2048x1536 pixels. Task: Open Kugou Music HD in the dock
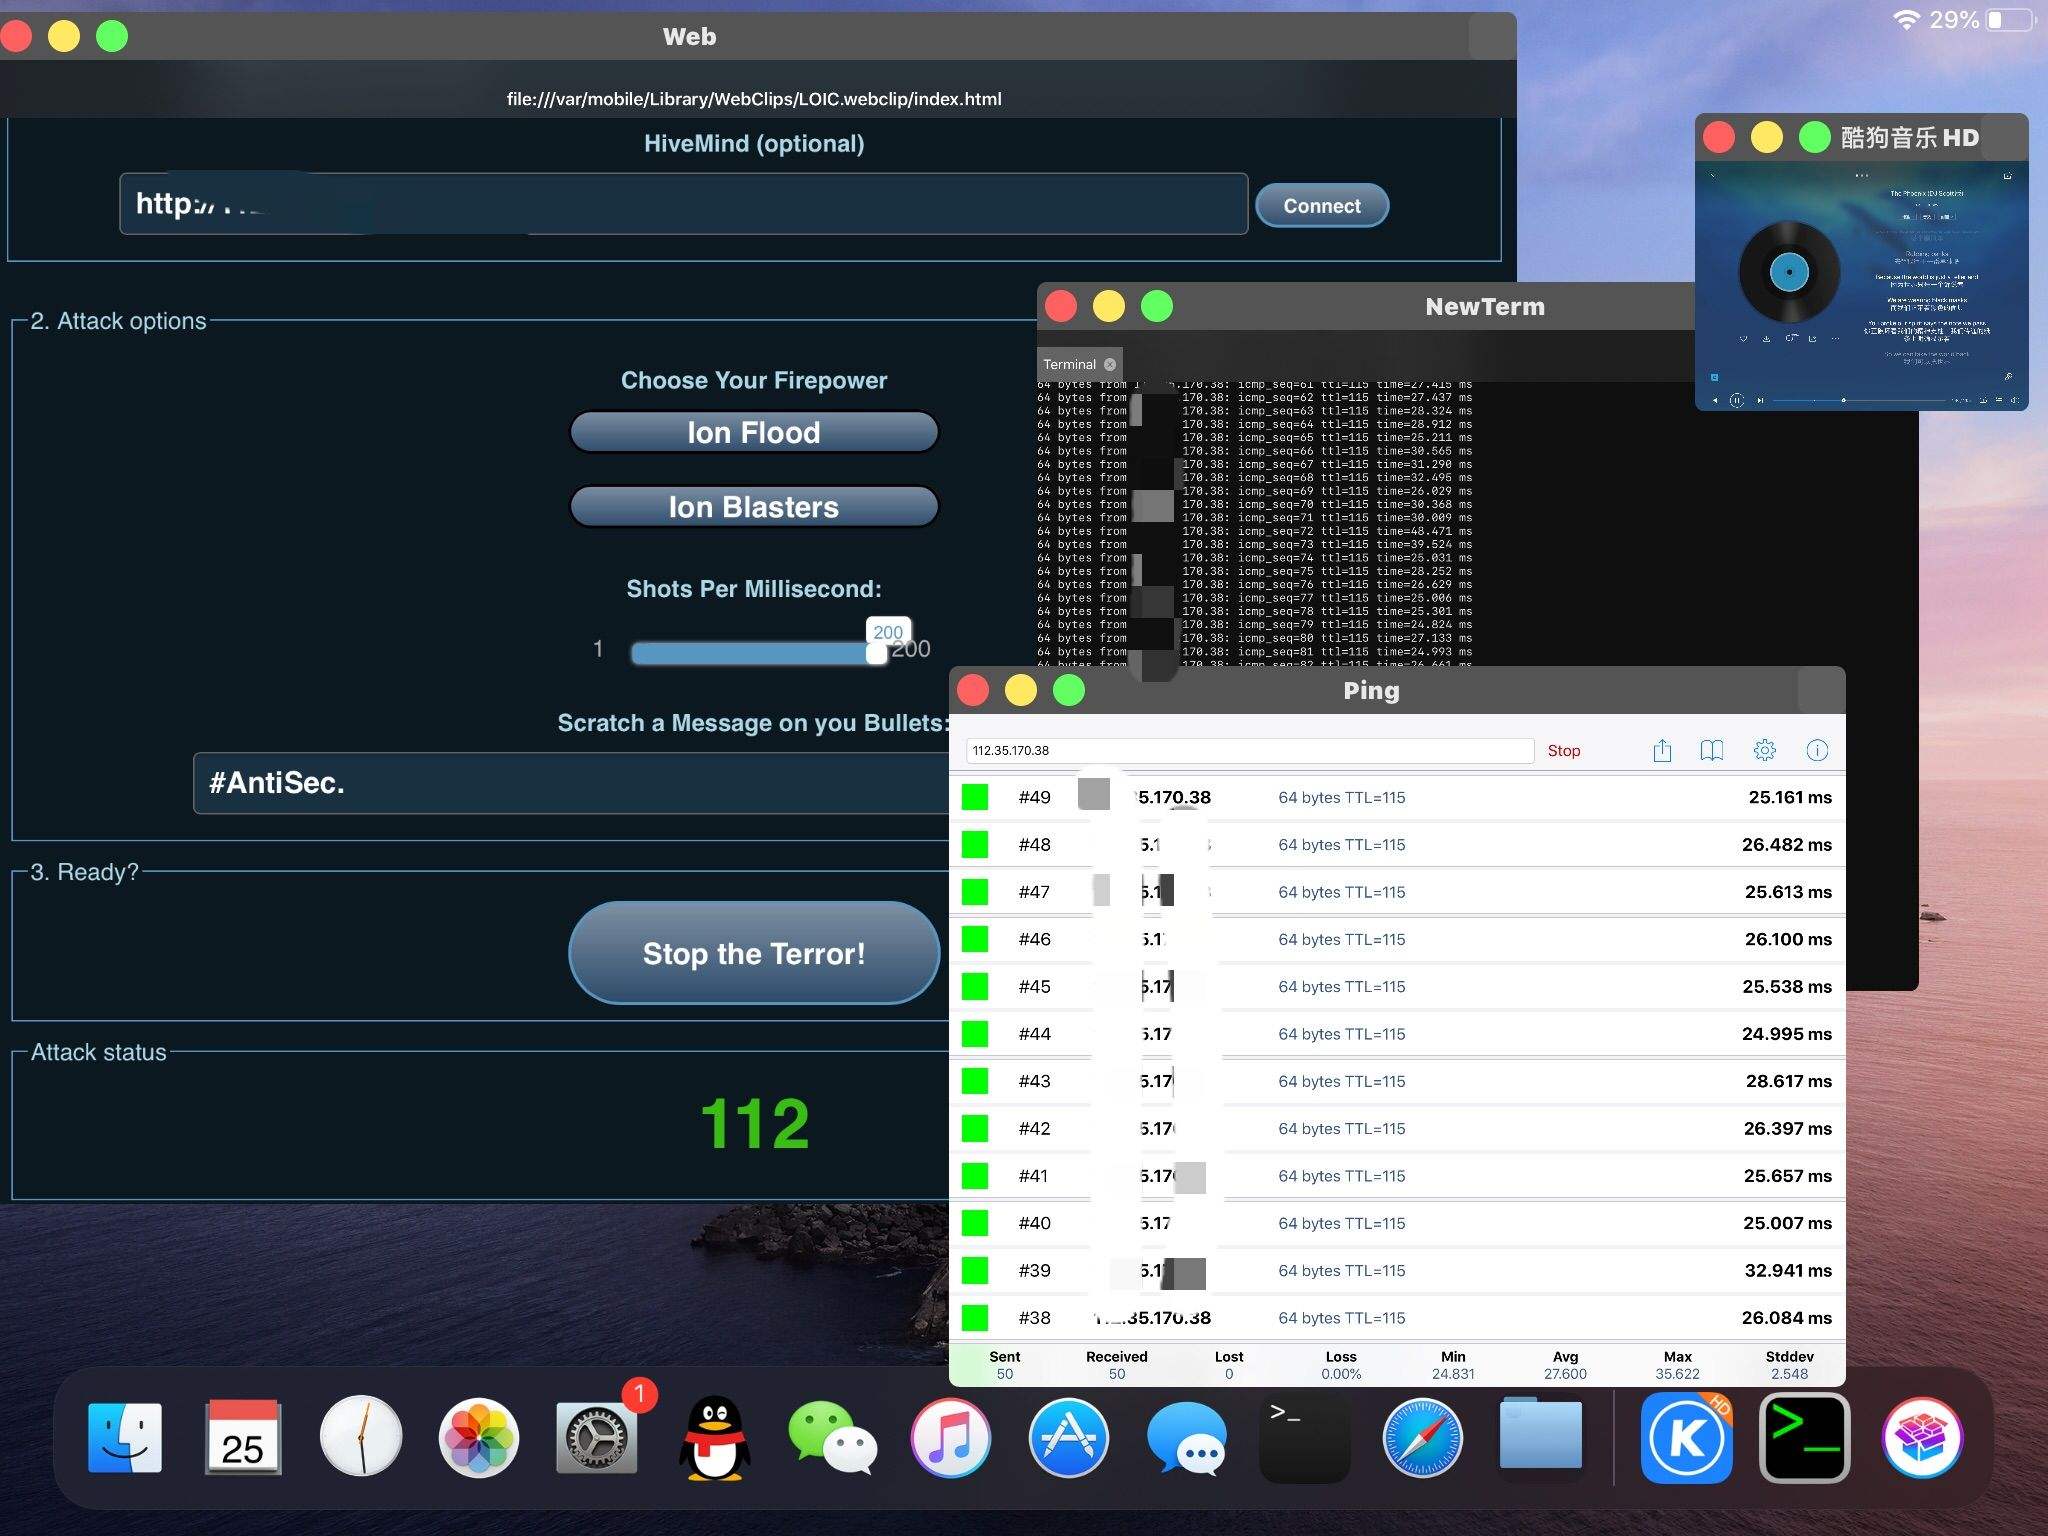click(1686, 1438)
